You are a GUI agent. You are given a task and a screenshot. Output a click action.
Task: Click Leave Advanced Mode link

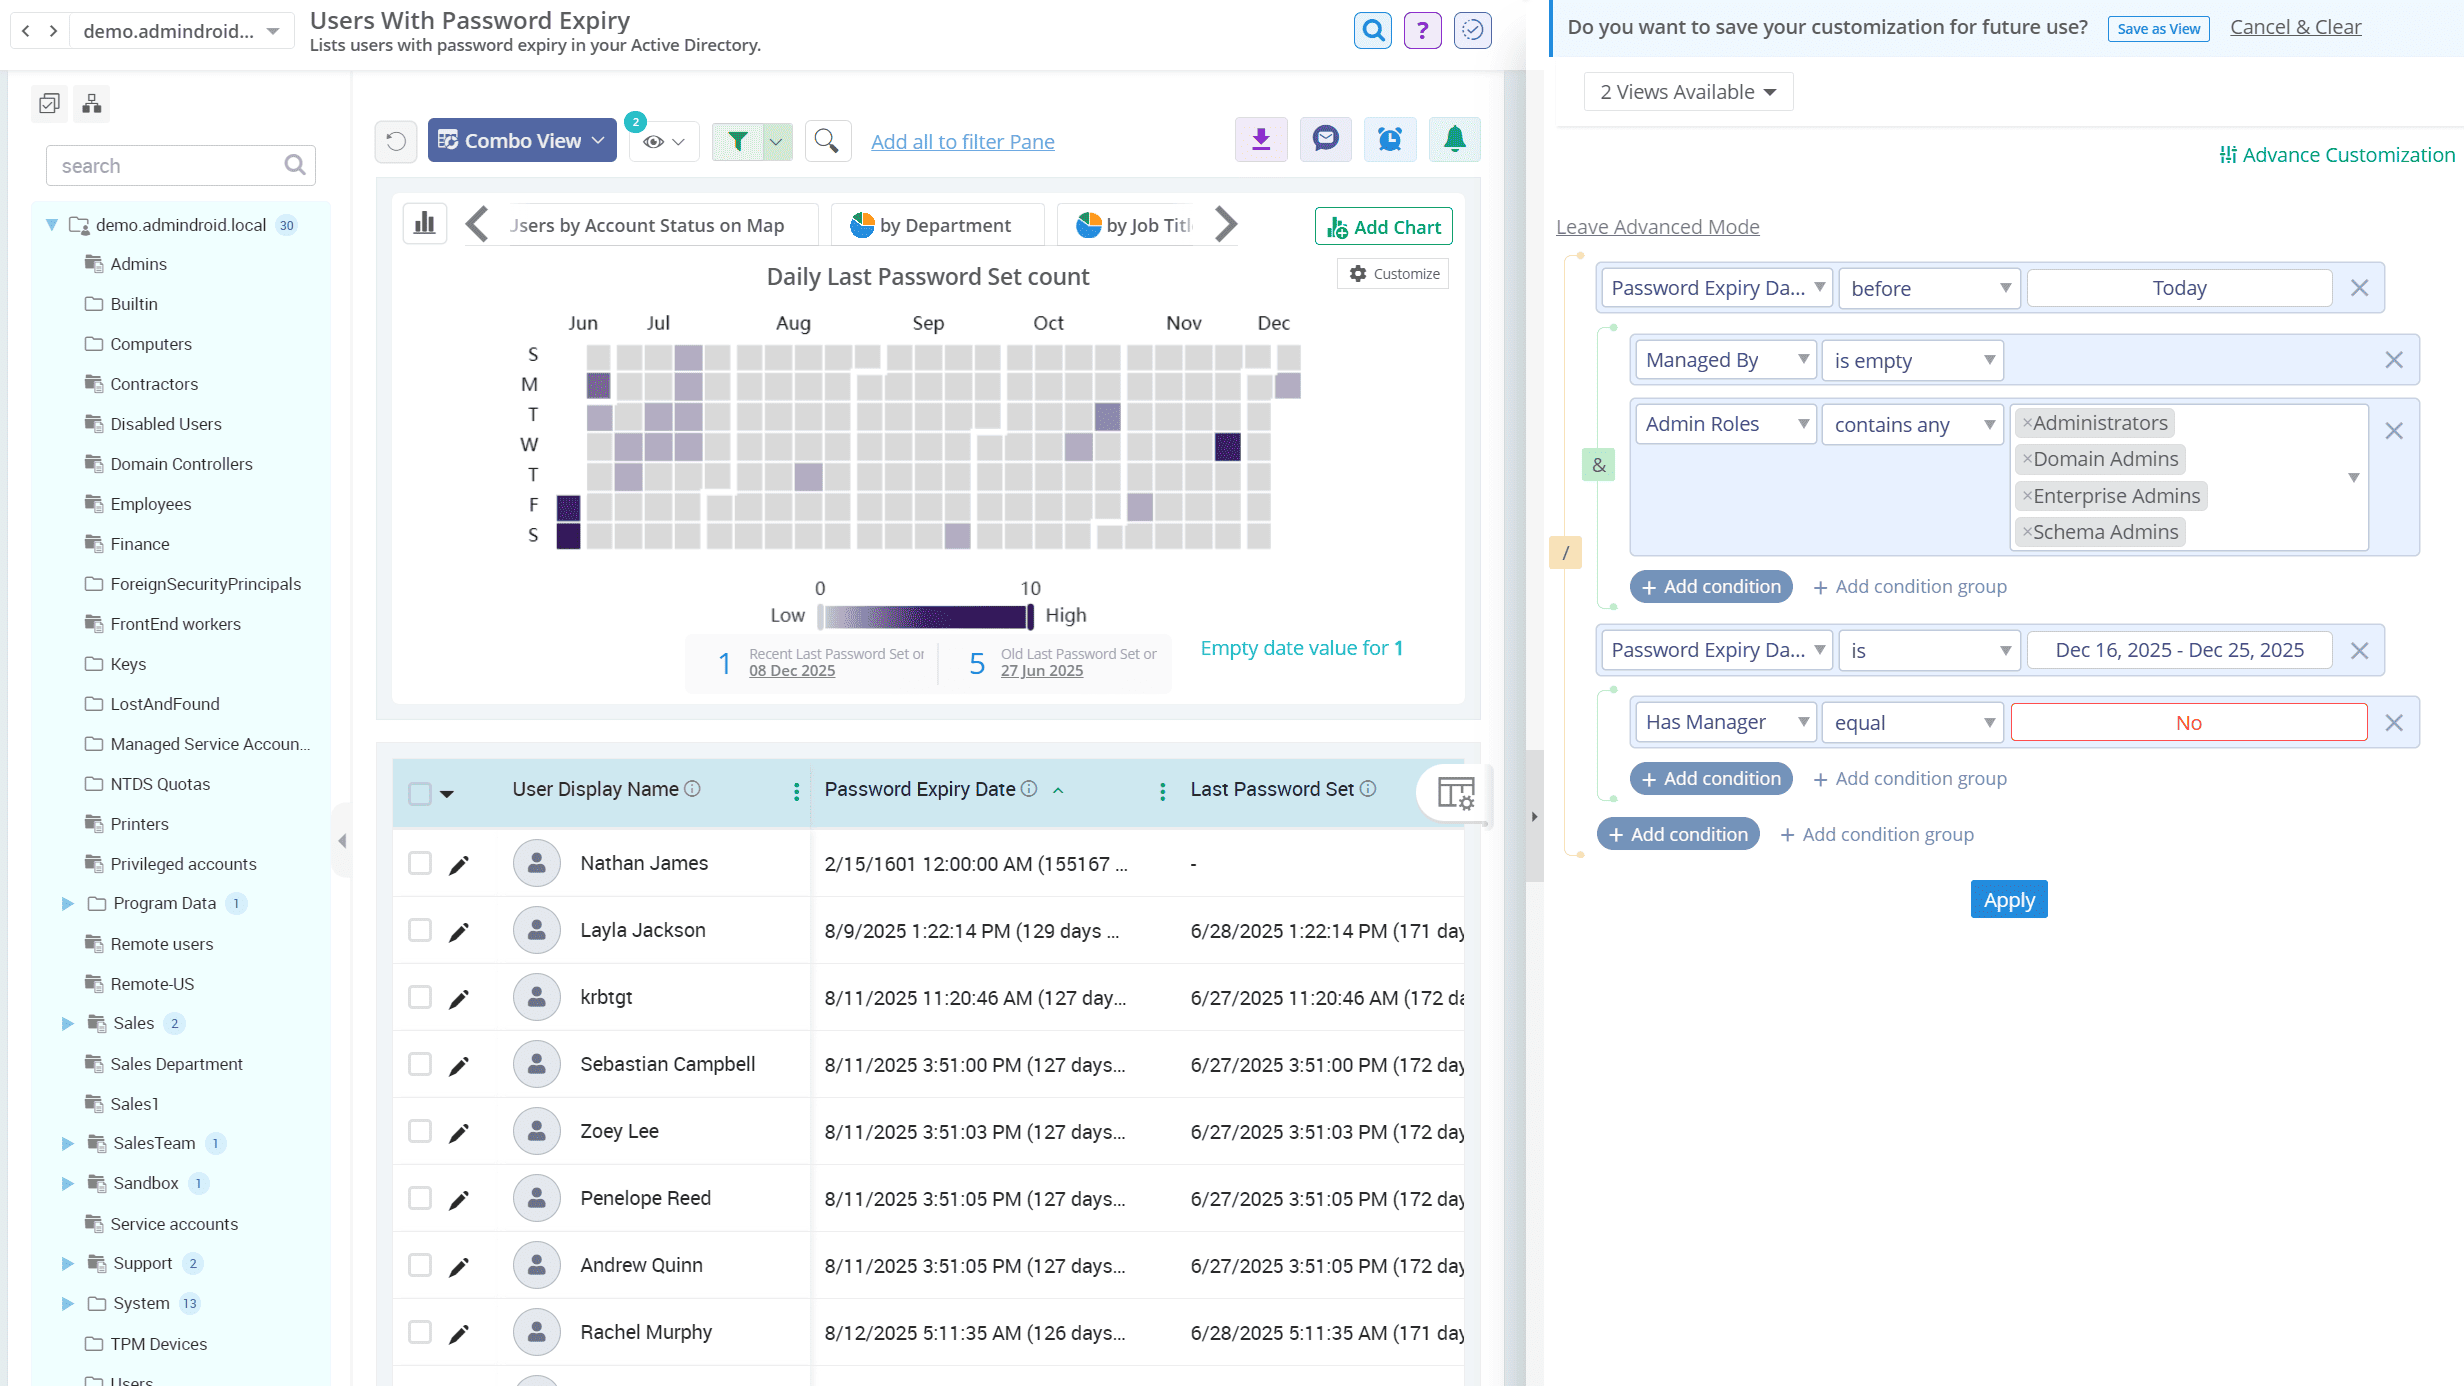coord(1657,227)
